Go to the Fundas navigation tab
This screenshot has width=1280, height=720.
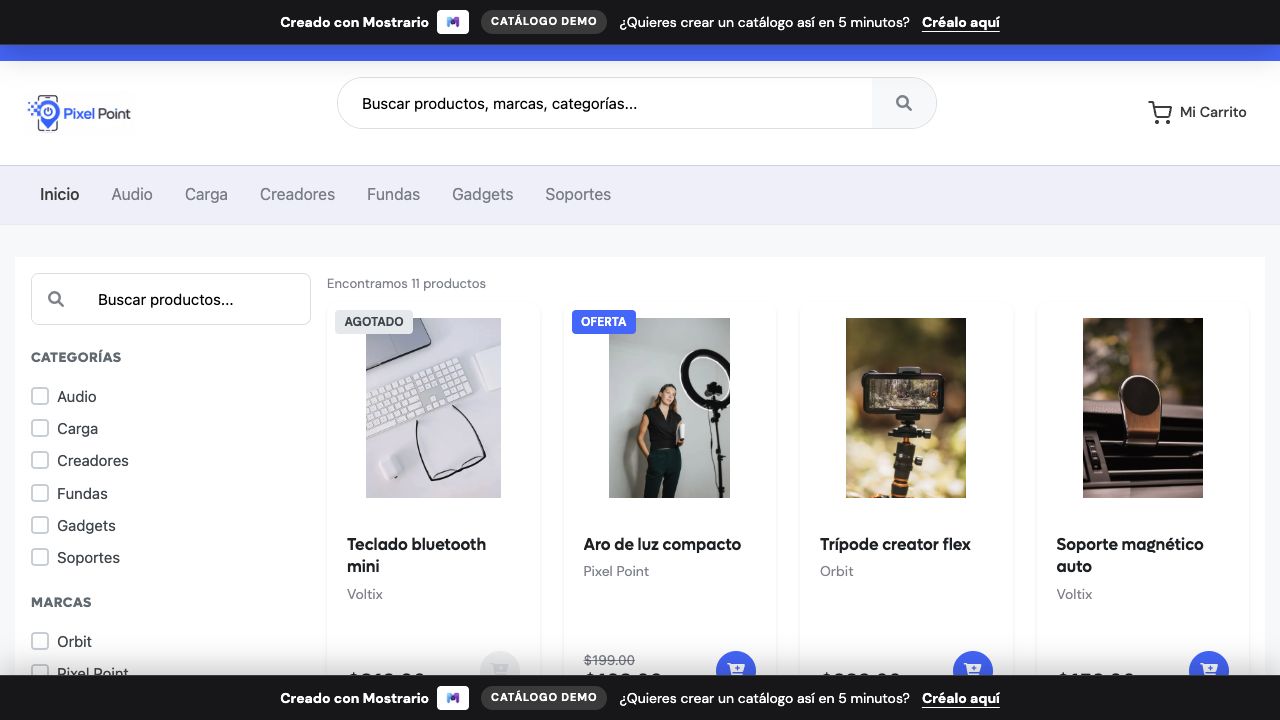[393, 194]
